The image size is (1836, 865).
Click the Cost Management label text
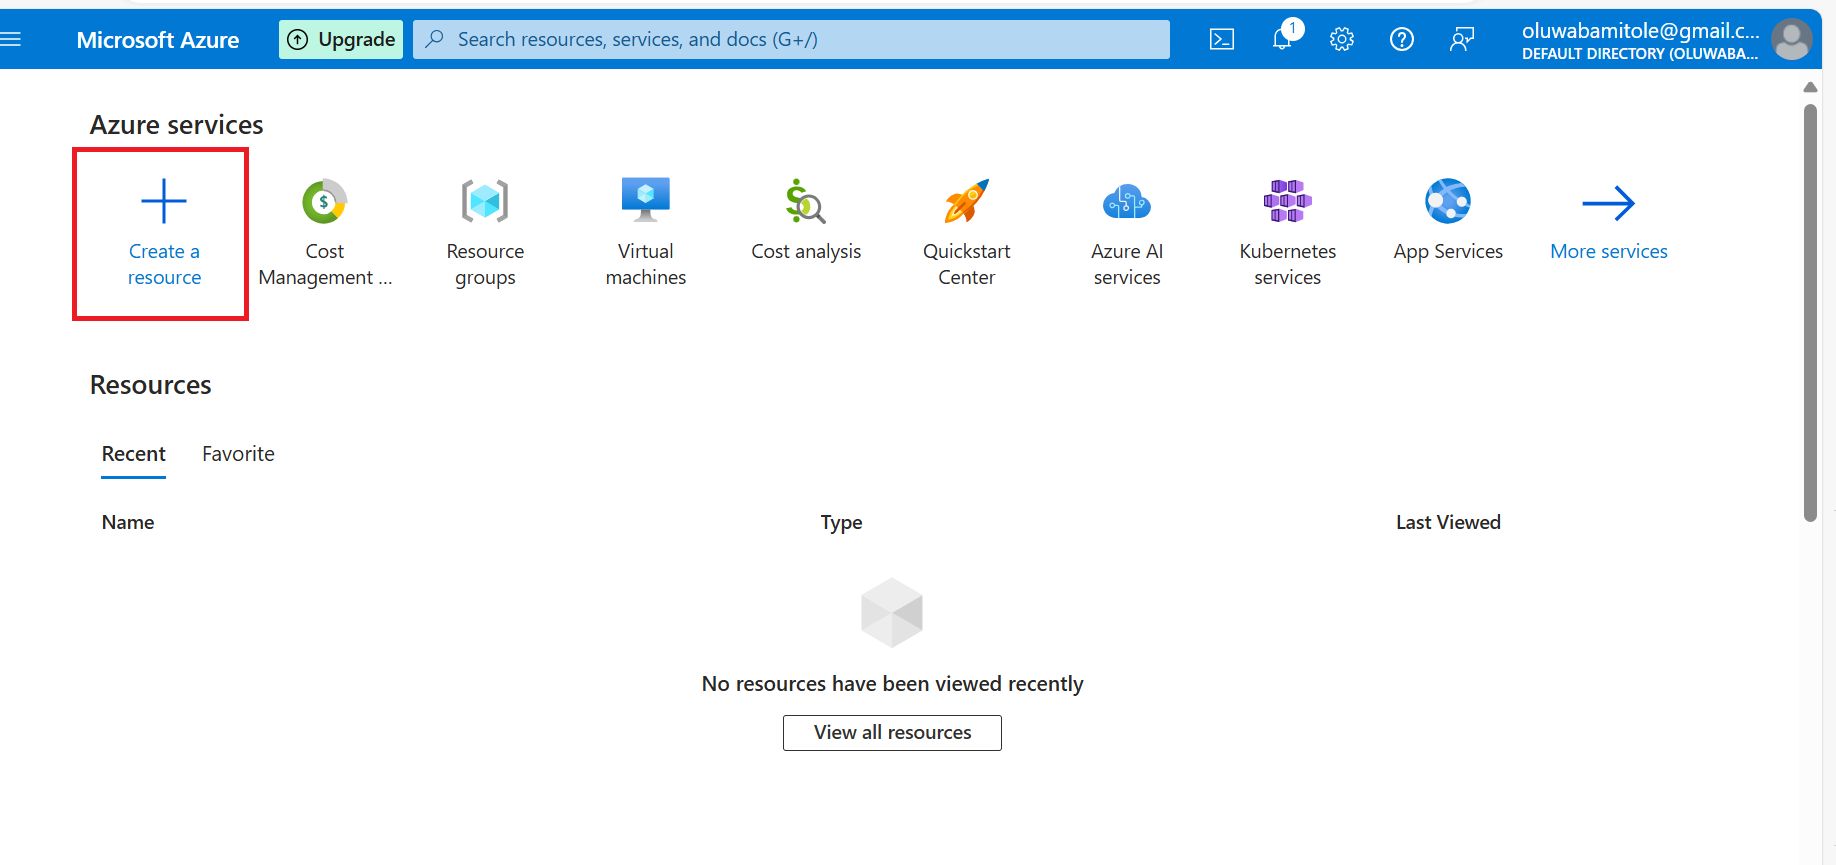coord(325,264)
